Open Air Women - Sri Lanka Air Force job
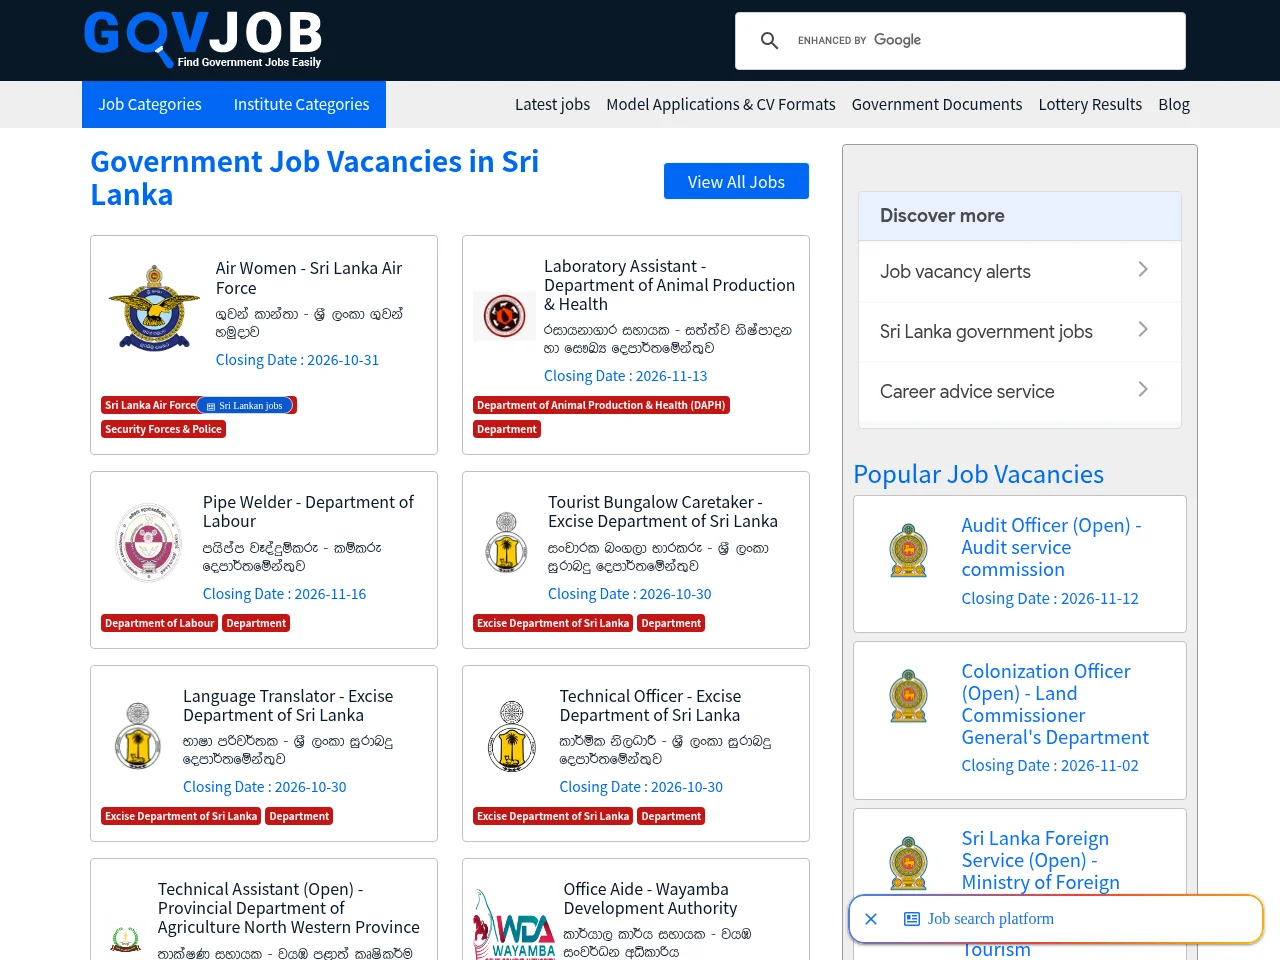This screenshot has width=1280, height=960. tap(309, 278)
